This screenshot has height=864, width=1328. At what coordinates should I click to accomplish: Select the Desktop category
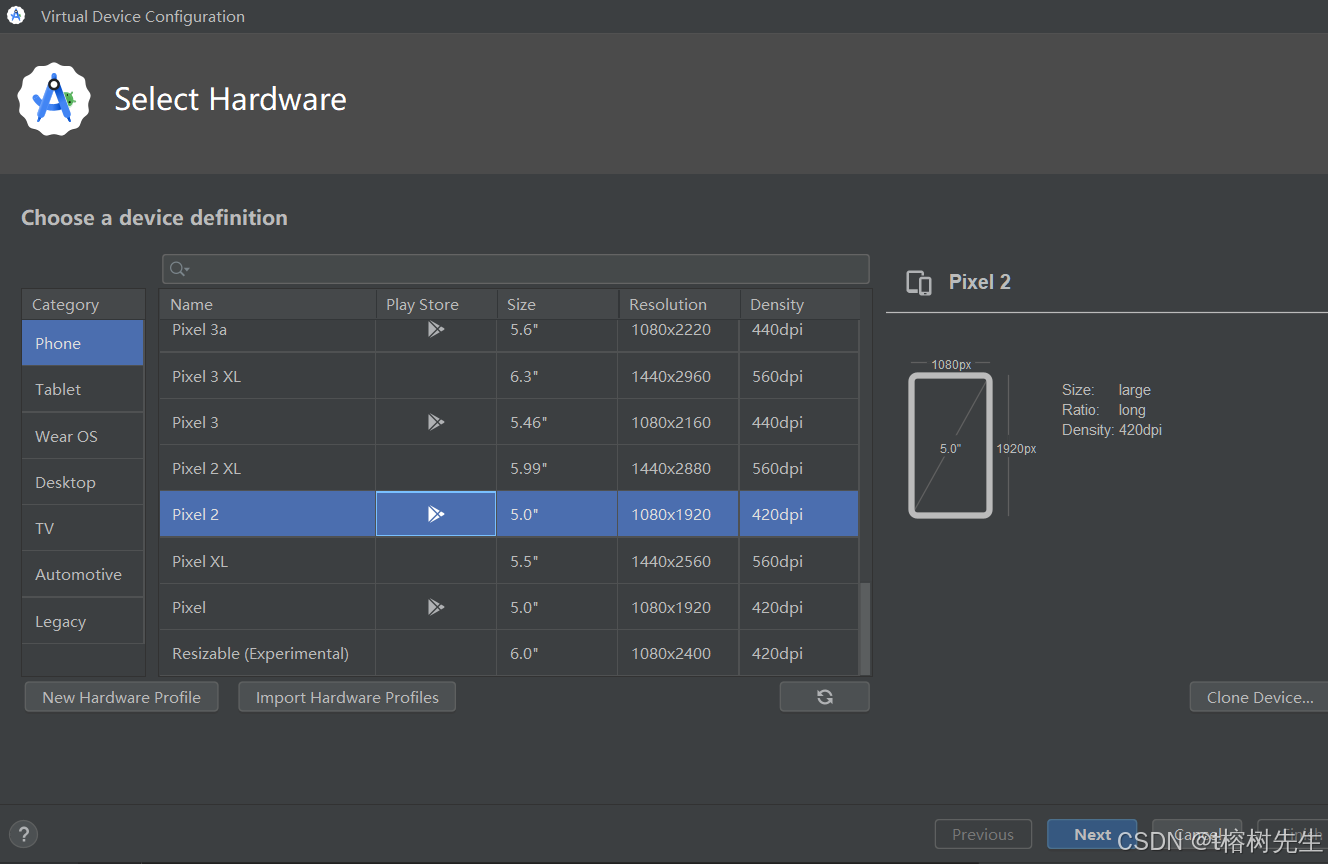[83, 482]
